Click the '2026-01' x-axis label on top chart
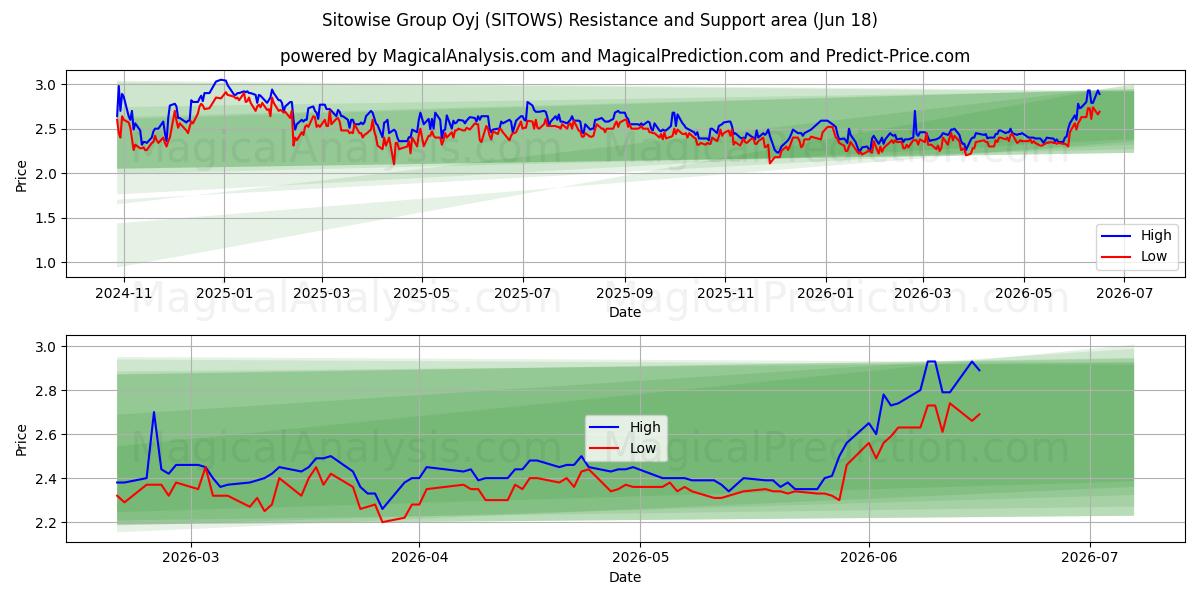Viewport: 1200px width, 600px height. 826,294
